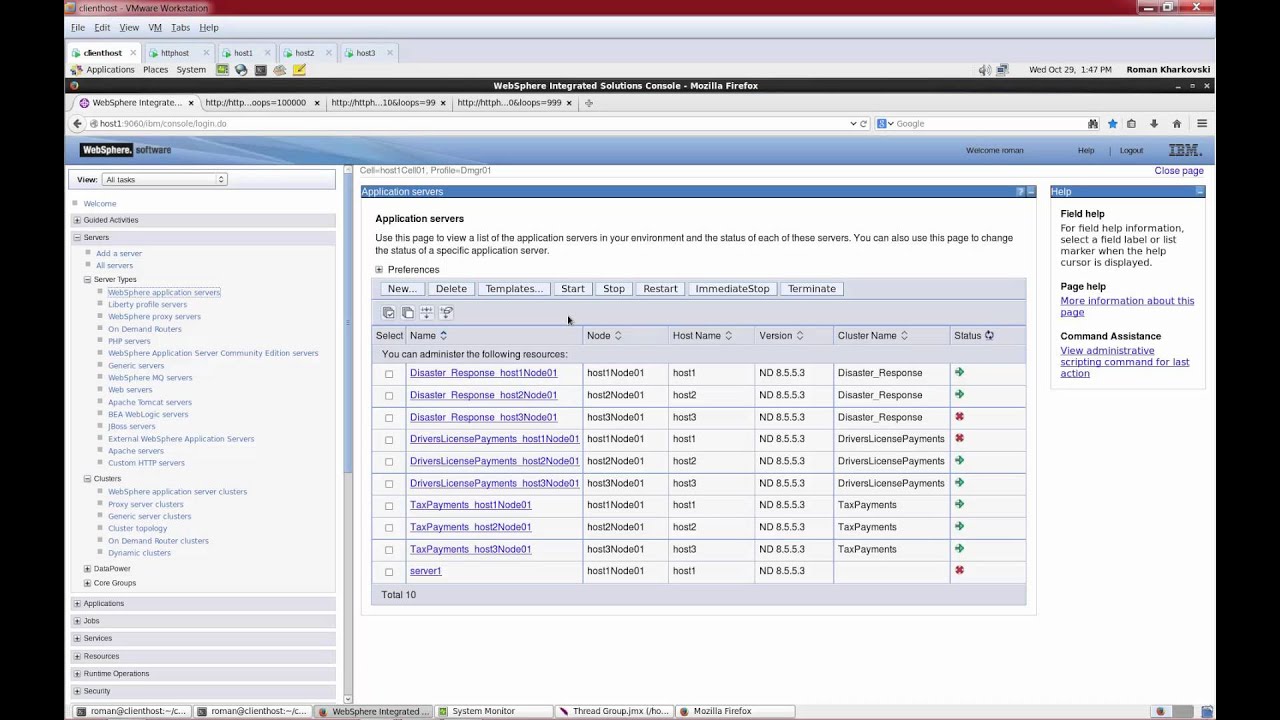1280x720 pixels.
Task: Click the Deselect All items icon
Action: [408, 313]
